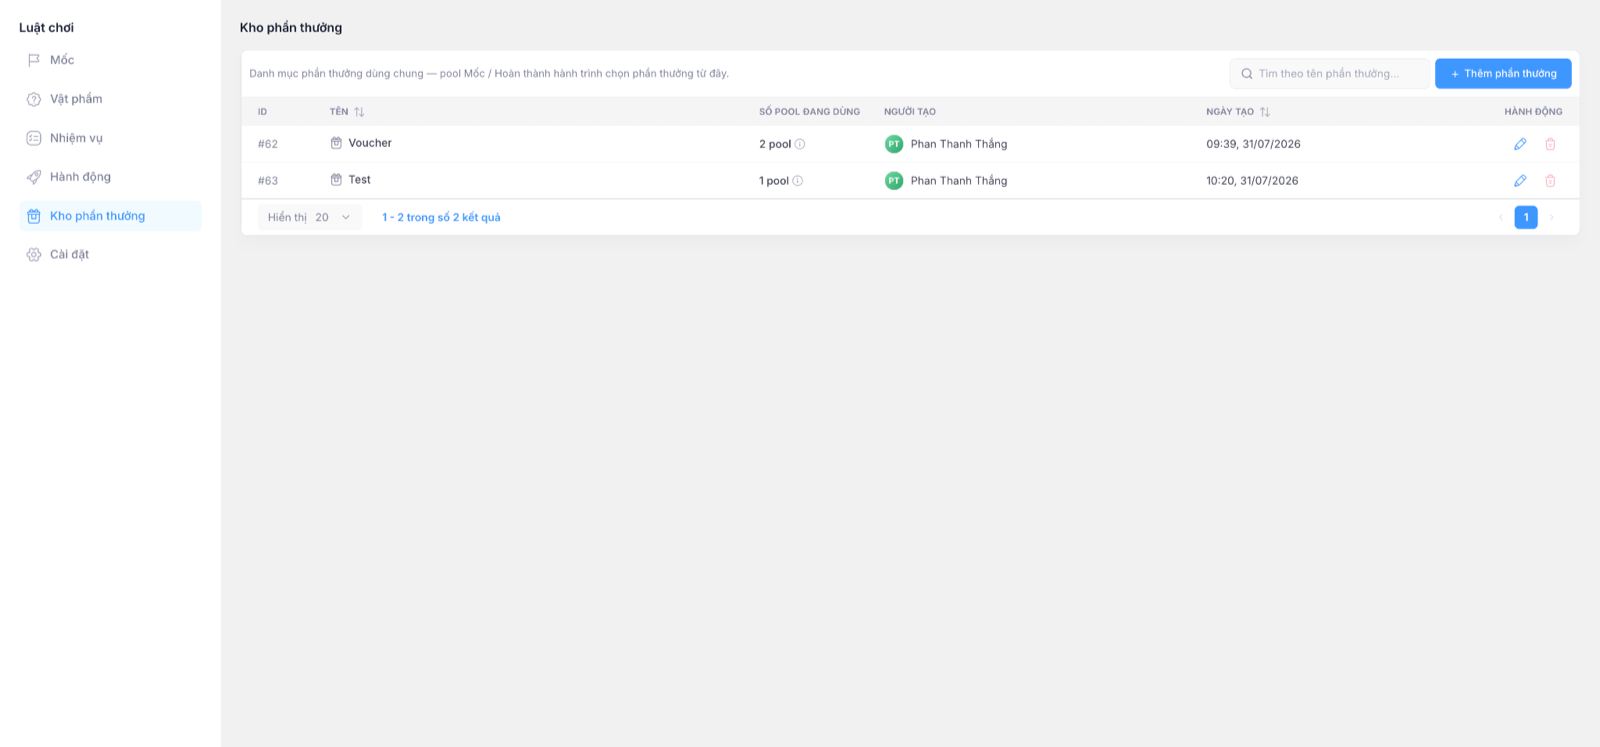The image size is (1600, 747).
Task: Expand the Hiển thị 20 page-size dropdown
Action: [310, 217]
